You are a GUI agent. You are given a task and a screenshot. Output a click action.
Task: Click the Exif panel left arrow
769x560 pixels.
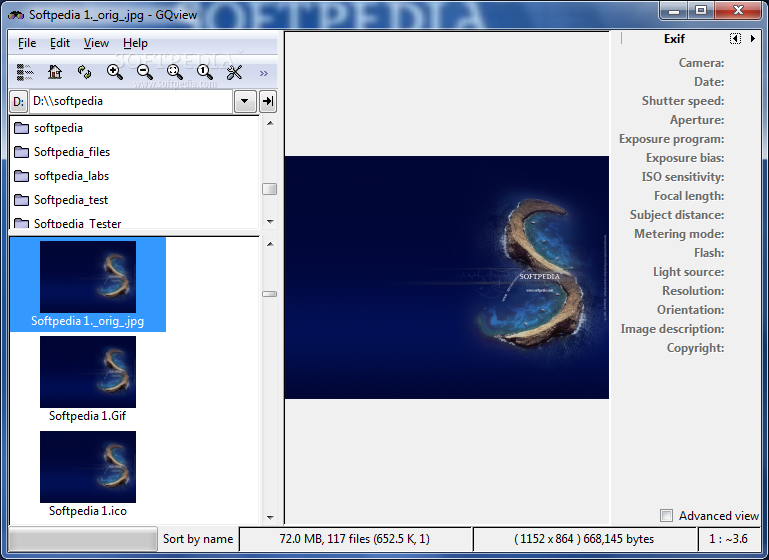(735, 38)
